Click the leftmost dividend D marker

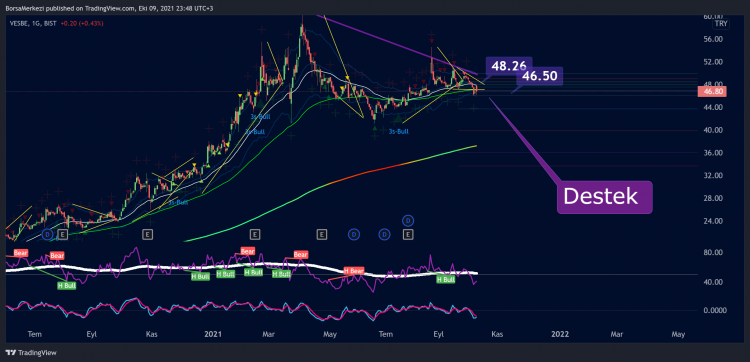pos(47,234)
